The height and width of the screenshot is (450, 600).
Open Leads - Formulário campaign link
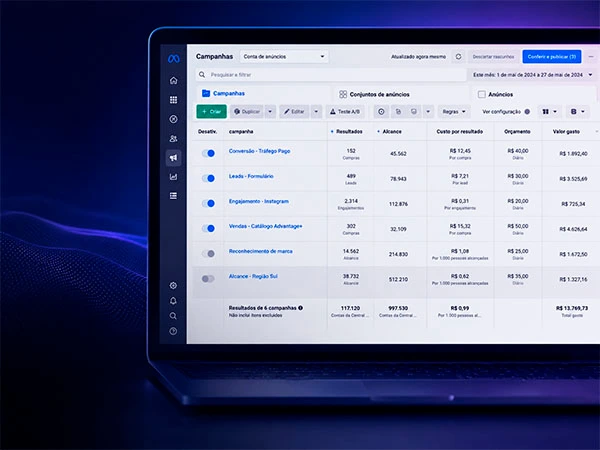click(x=251, y=176)
